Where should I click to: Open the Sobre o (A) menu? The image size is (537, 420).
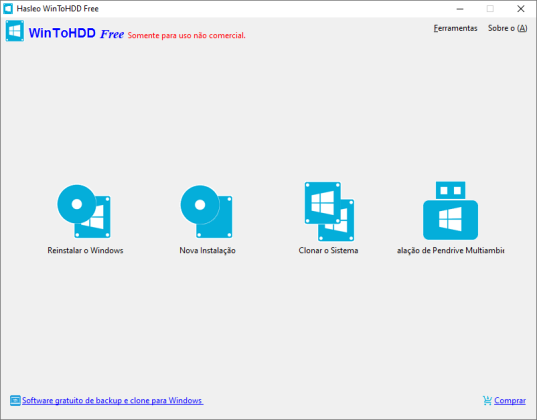pyautogui.click(x=508, y=28)
